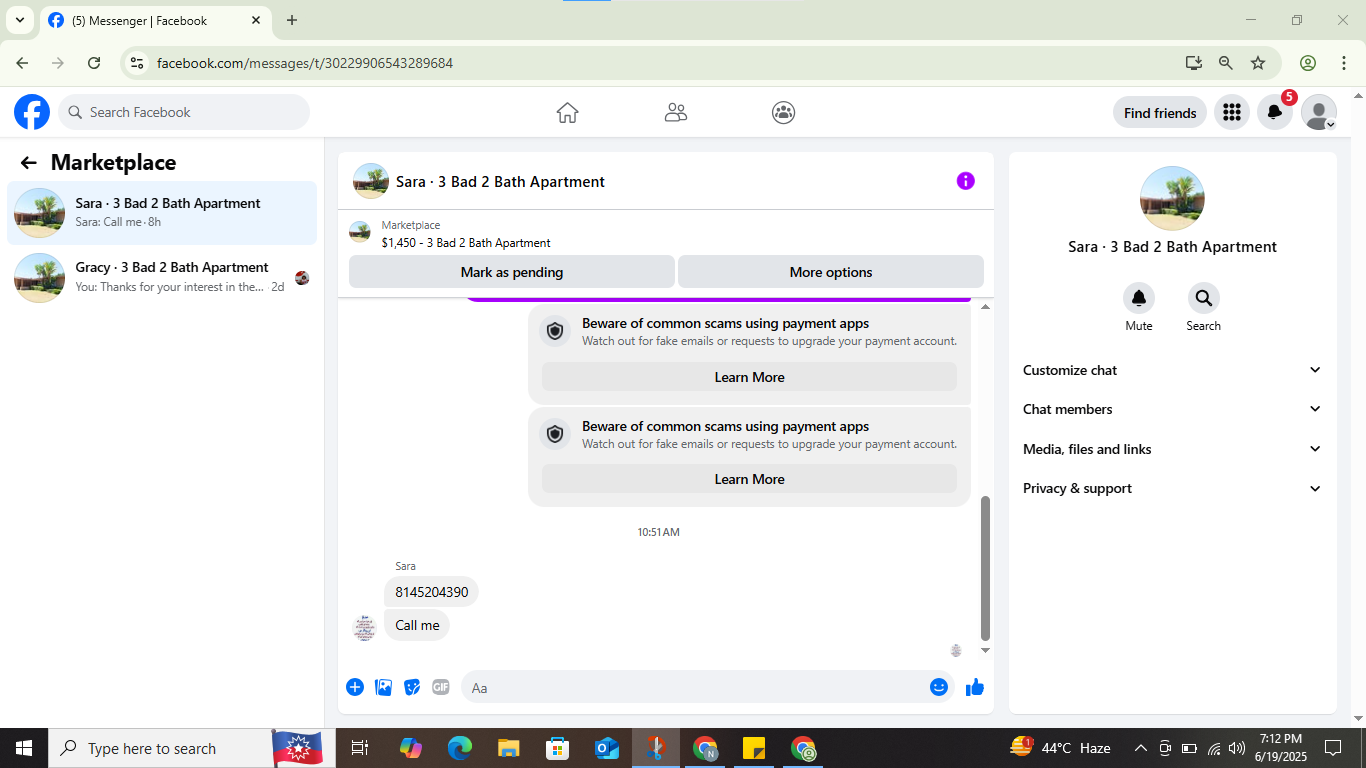The width and height of the screenshot is (1366, 768).
Task: Expand Chat members section
Action: [x=1172, y=409]
